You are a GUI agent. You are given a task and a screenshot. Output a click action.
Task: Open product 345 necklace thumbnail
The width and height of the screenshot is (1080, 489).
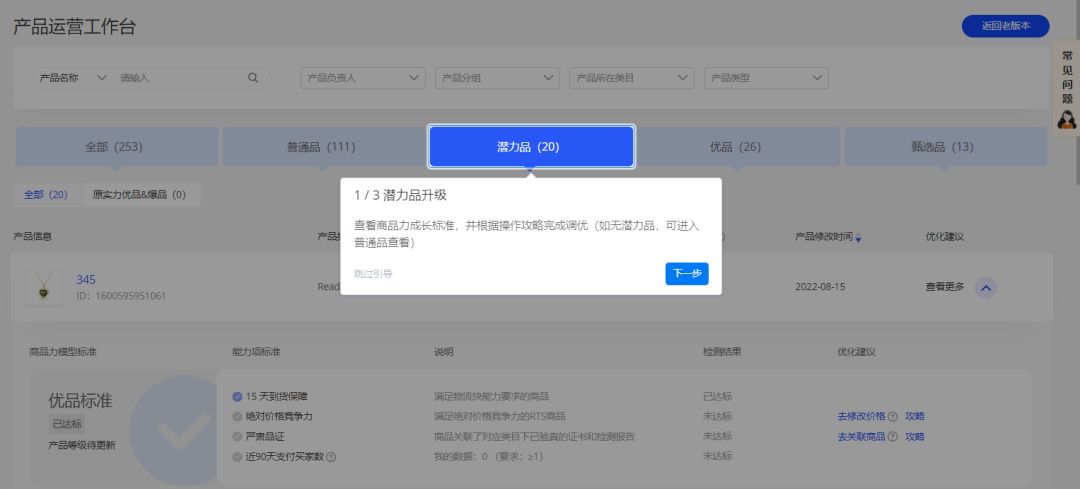[x=44, y=287]
